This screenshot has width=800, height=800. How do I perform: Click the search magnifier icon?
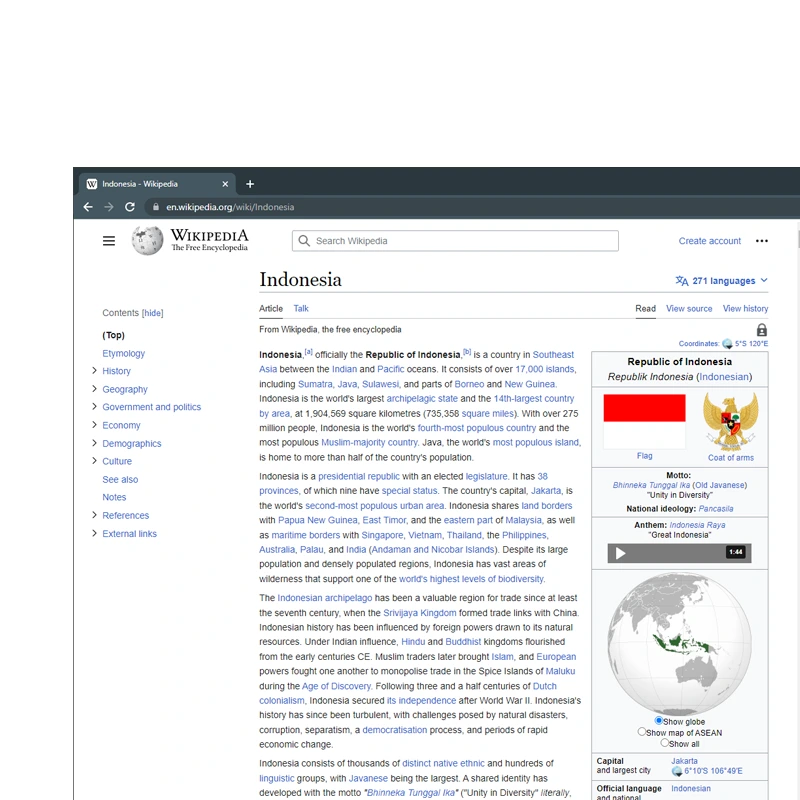coord(304,241)
